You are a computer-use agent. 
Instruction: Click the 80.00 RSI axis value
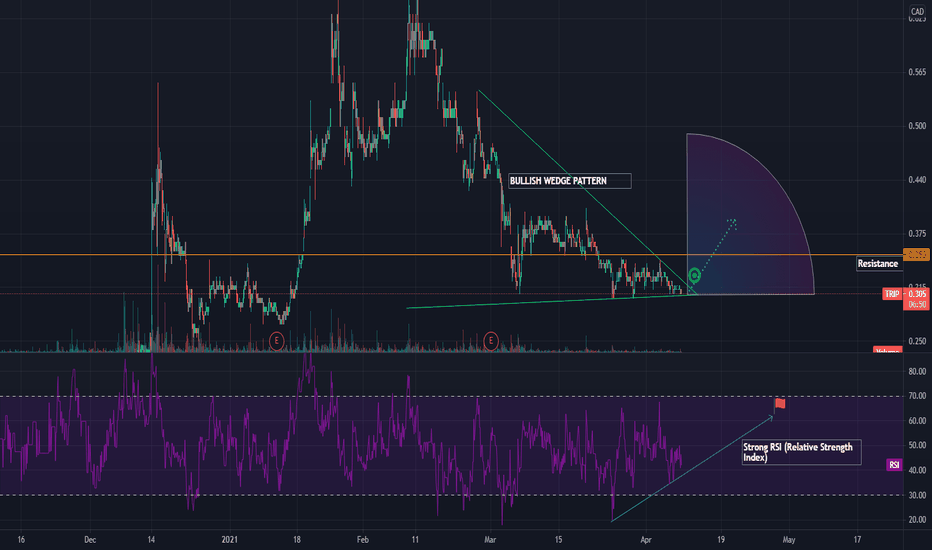(x=917, y=371)
